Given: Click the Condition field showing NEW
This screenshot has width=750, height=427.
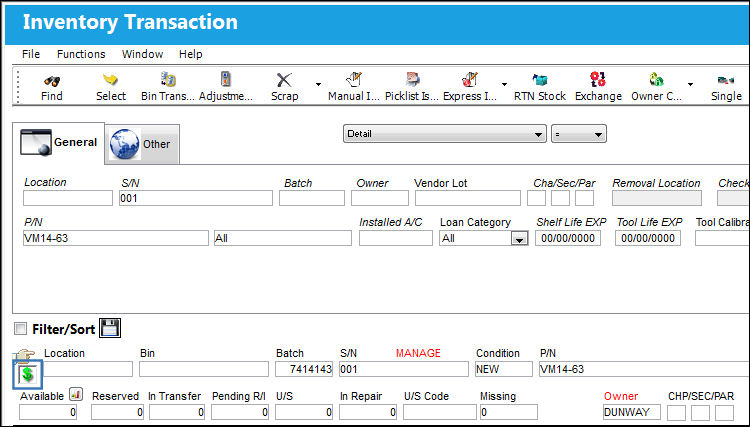Looking at the screenshot, I should (503, 369).
